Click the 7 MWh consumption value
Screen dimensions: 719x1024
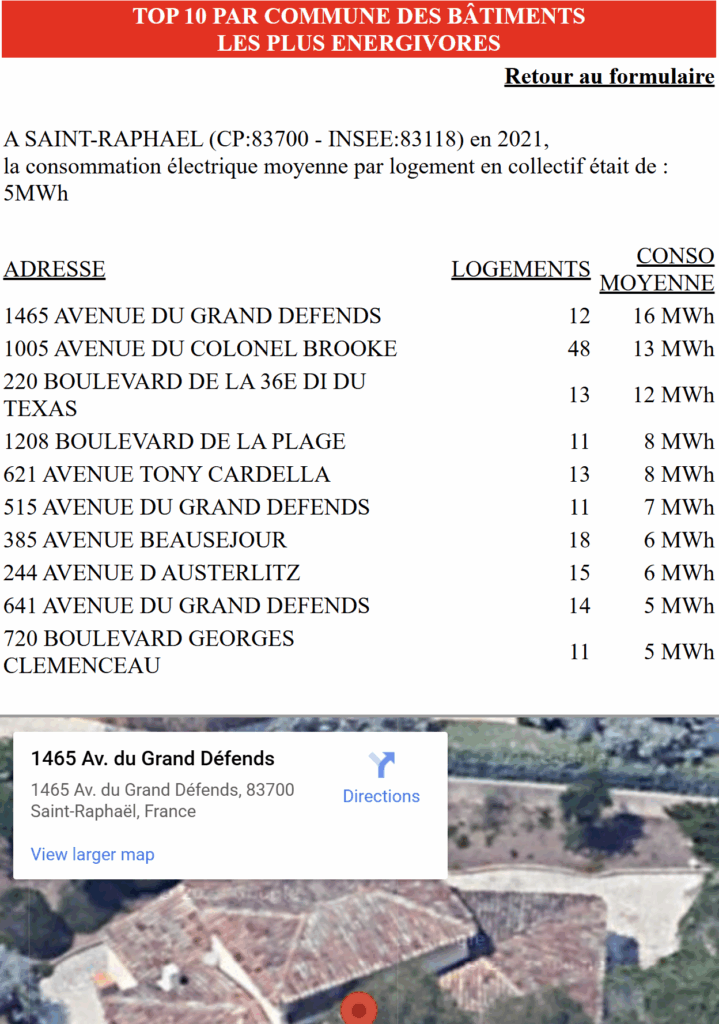point(679,507)
